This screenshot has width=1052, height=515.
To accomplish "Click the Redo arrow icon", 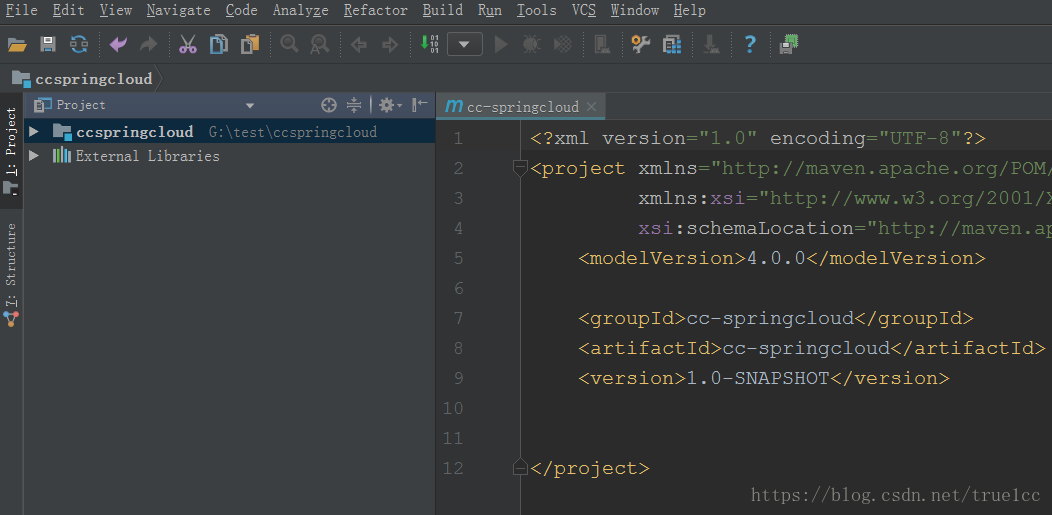I will pos(148,45).
